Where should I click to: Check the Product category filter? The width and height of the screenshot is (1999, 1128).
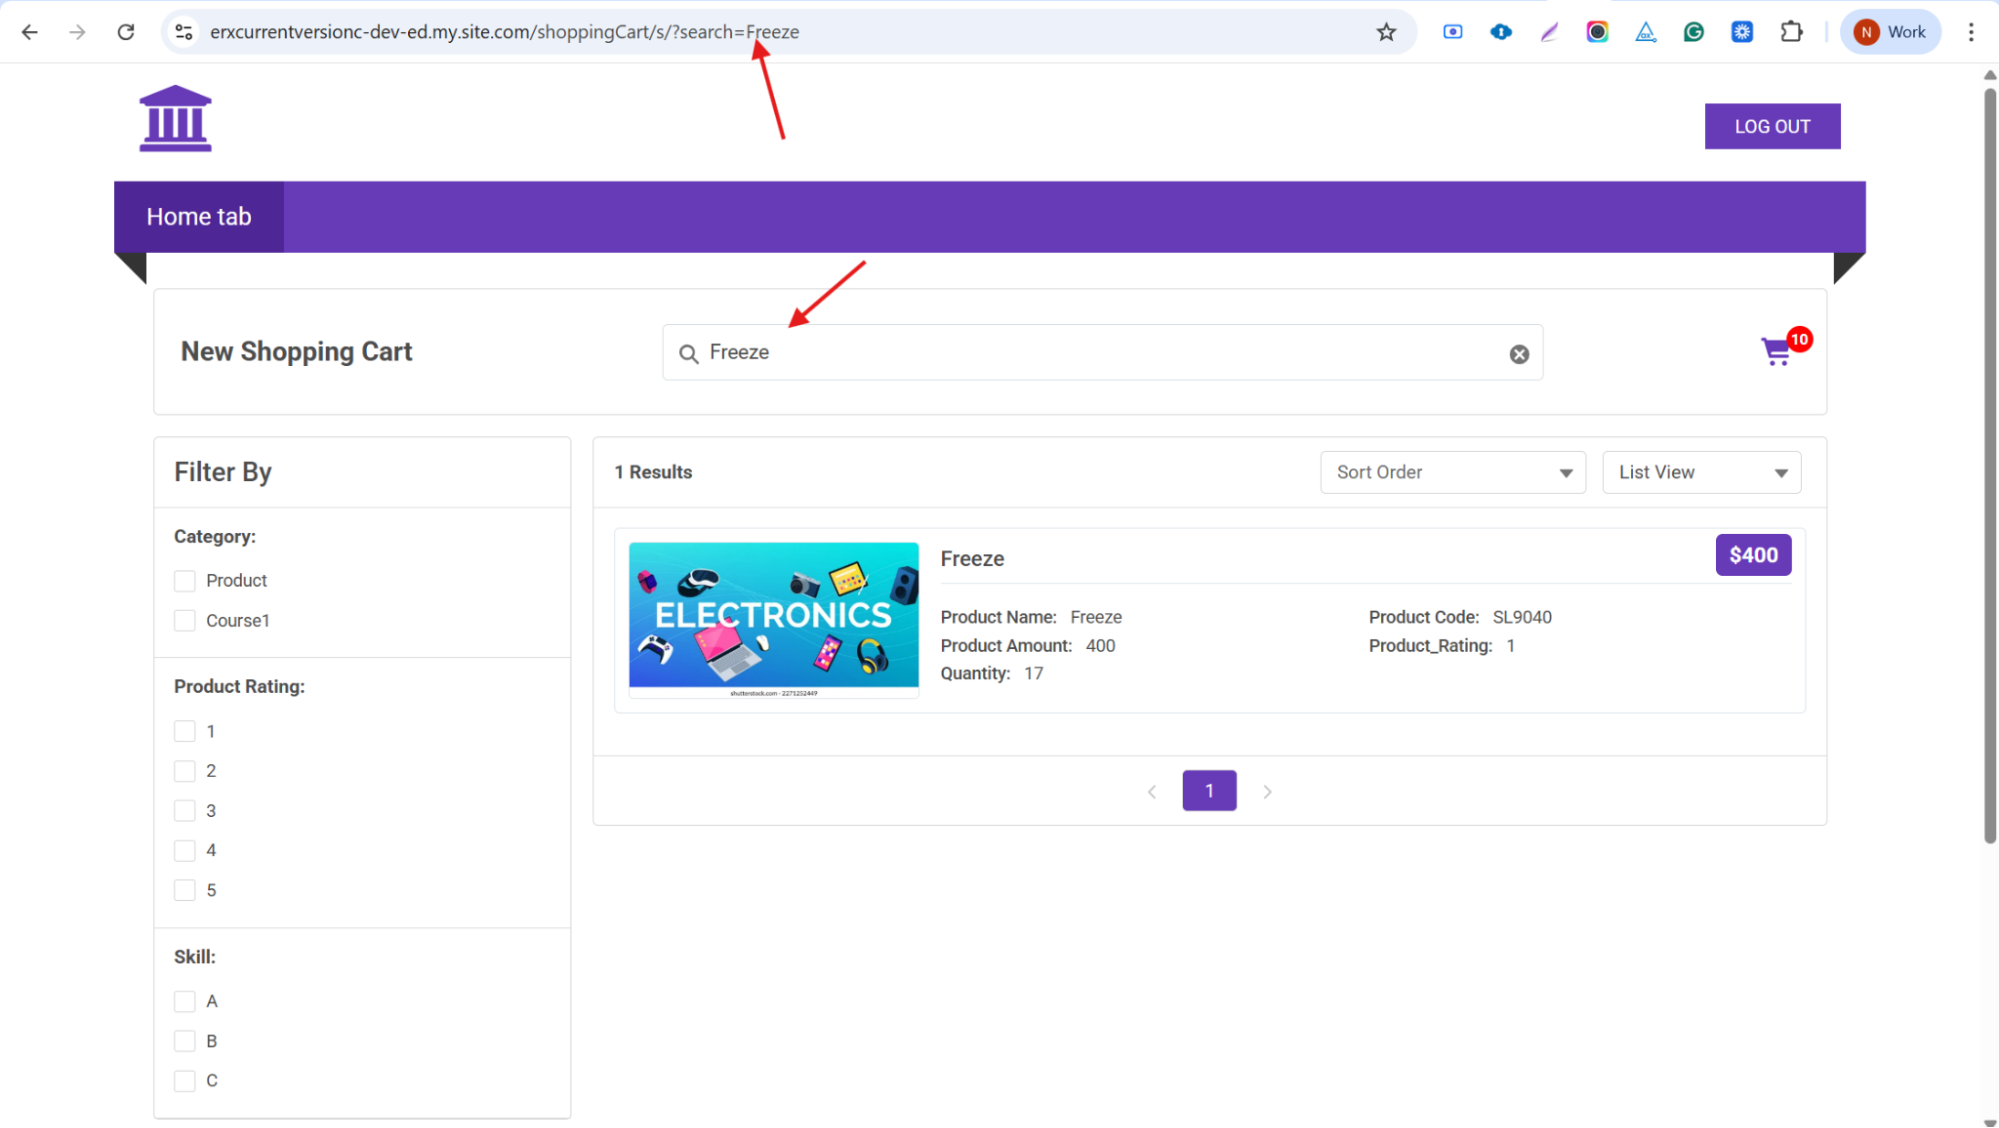pyautogui.click(x=185, y=581)
